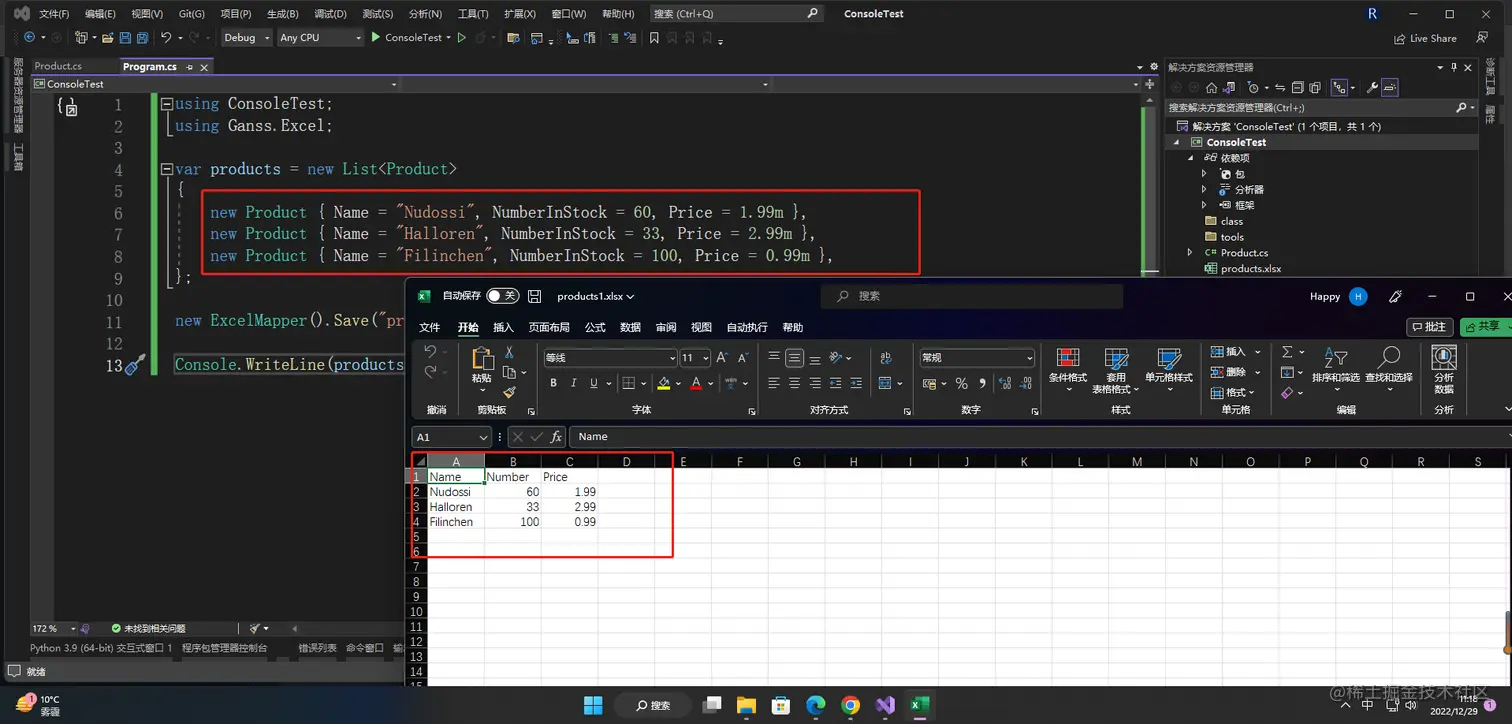Viewport: 1512px width, 724px height.
Task: Toggle Preview Selected Items in Solution Explorer
Action: click(1391, 87)
